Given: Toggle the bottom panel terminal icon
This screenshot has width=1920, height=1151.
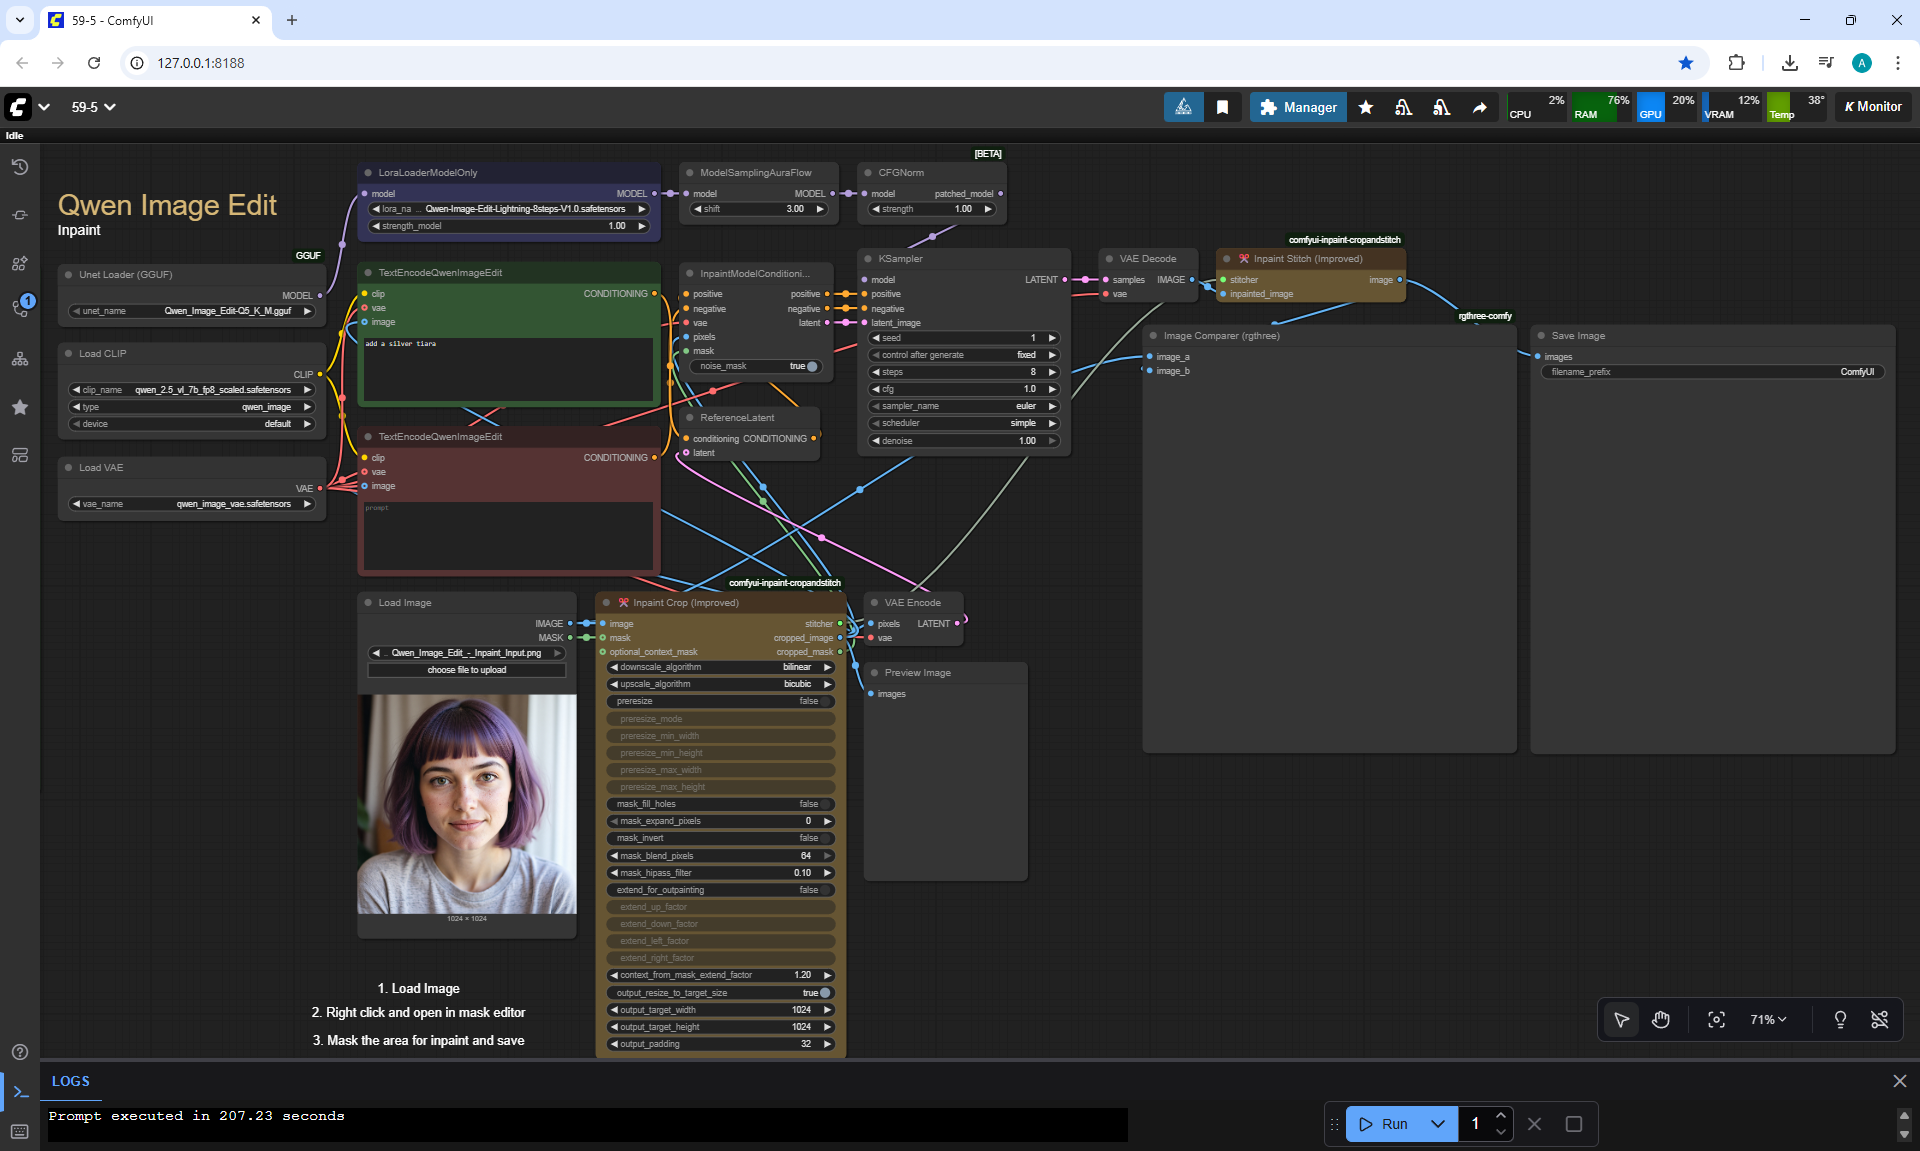Looking at the screenshot, I should [20, 1092].
